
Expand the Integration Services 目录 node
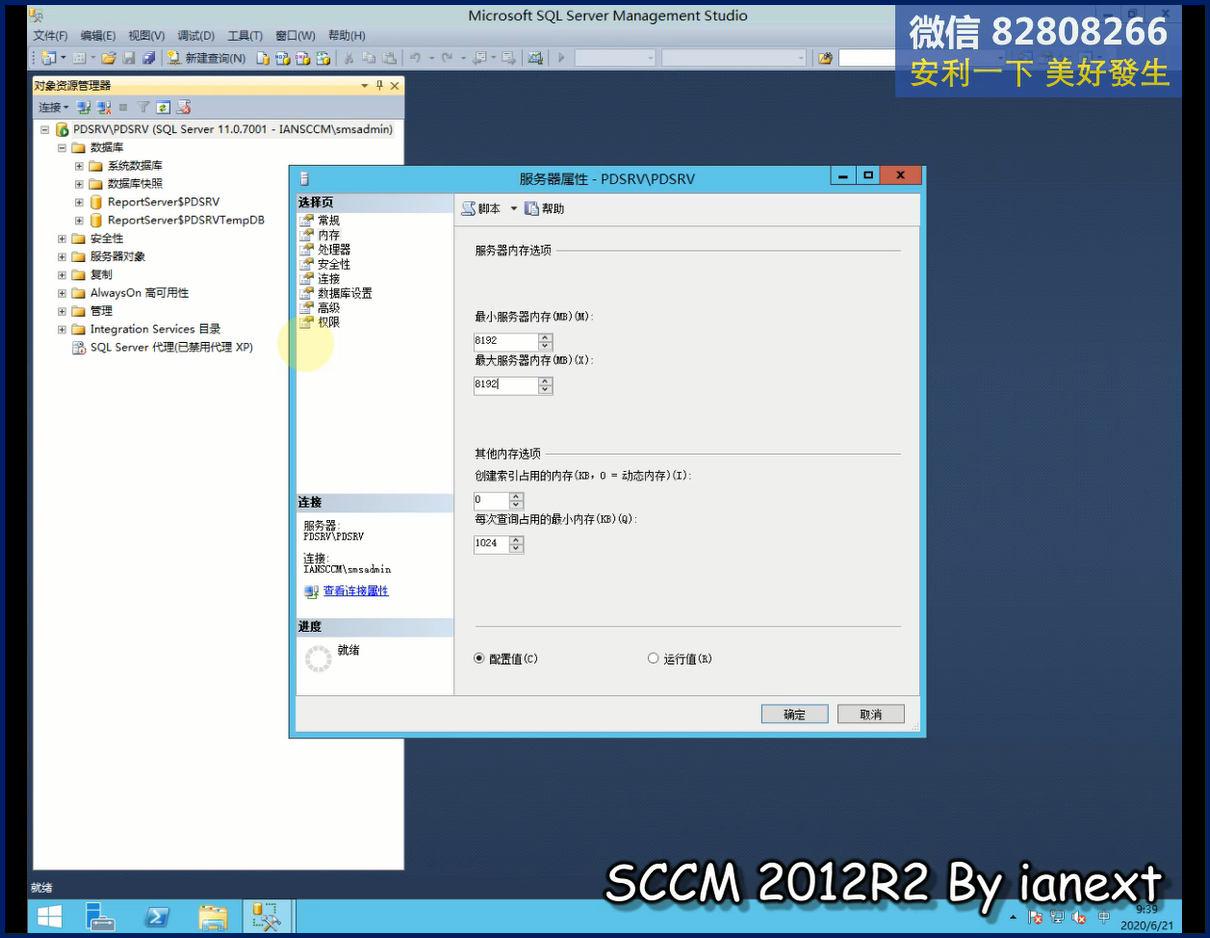[x=62, y=329]
